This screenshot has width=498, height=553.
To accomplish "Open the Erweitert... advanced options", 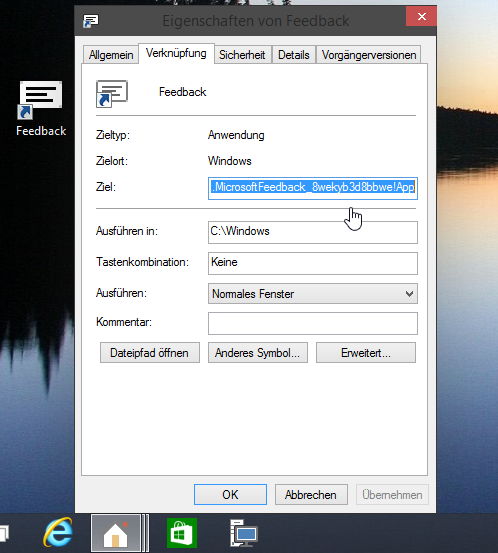I will (x=366, y=353).
